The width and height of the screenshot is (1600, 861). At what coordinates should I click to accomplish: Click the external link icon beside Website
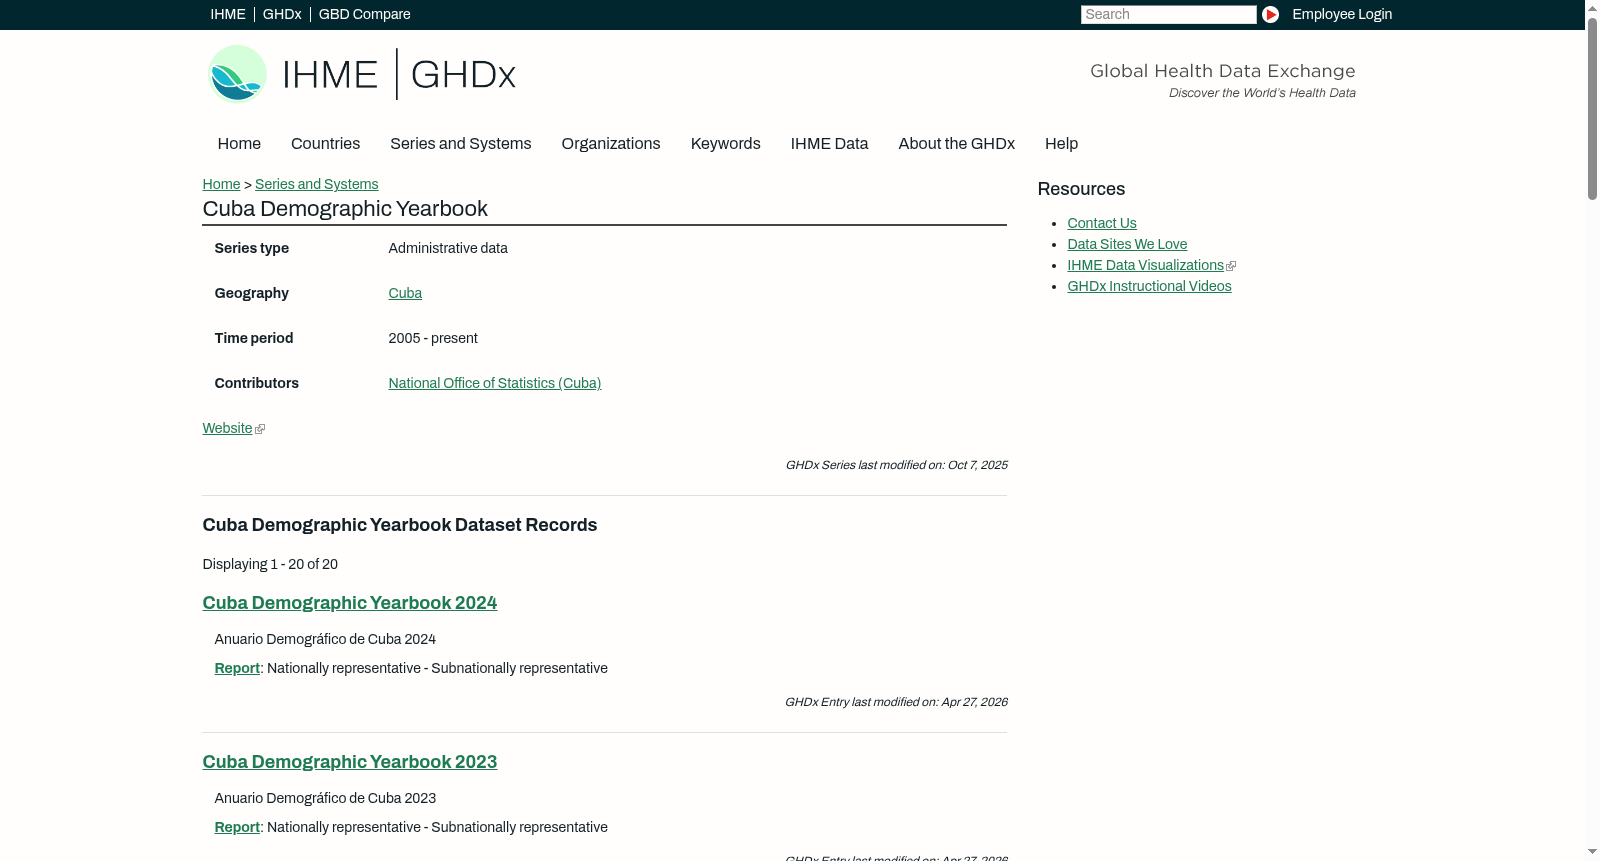coord(260,429)
